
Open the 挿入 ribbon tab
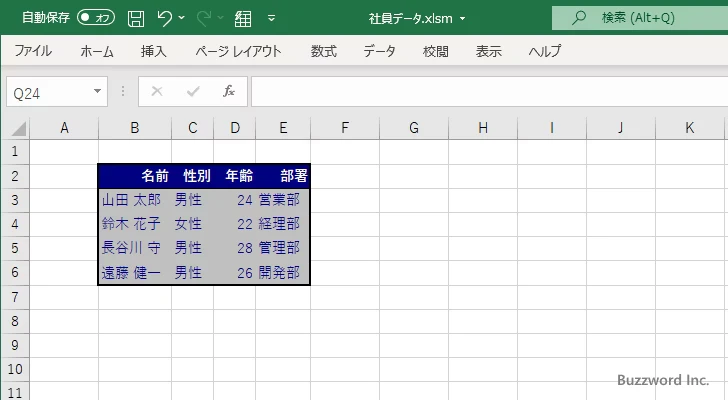(x=154, y=51)
